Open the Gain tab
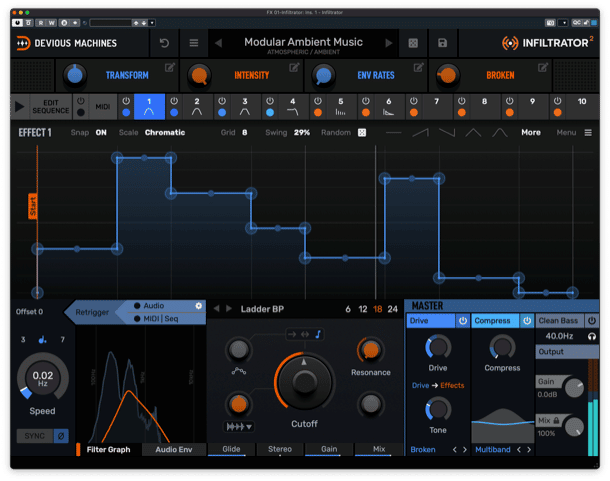The height and width of the screenshot is (481, 610). [x=329, y=449]
